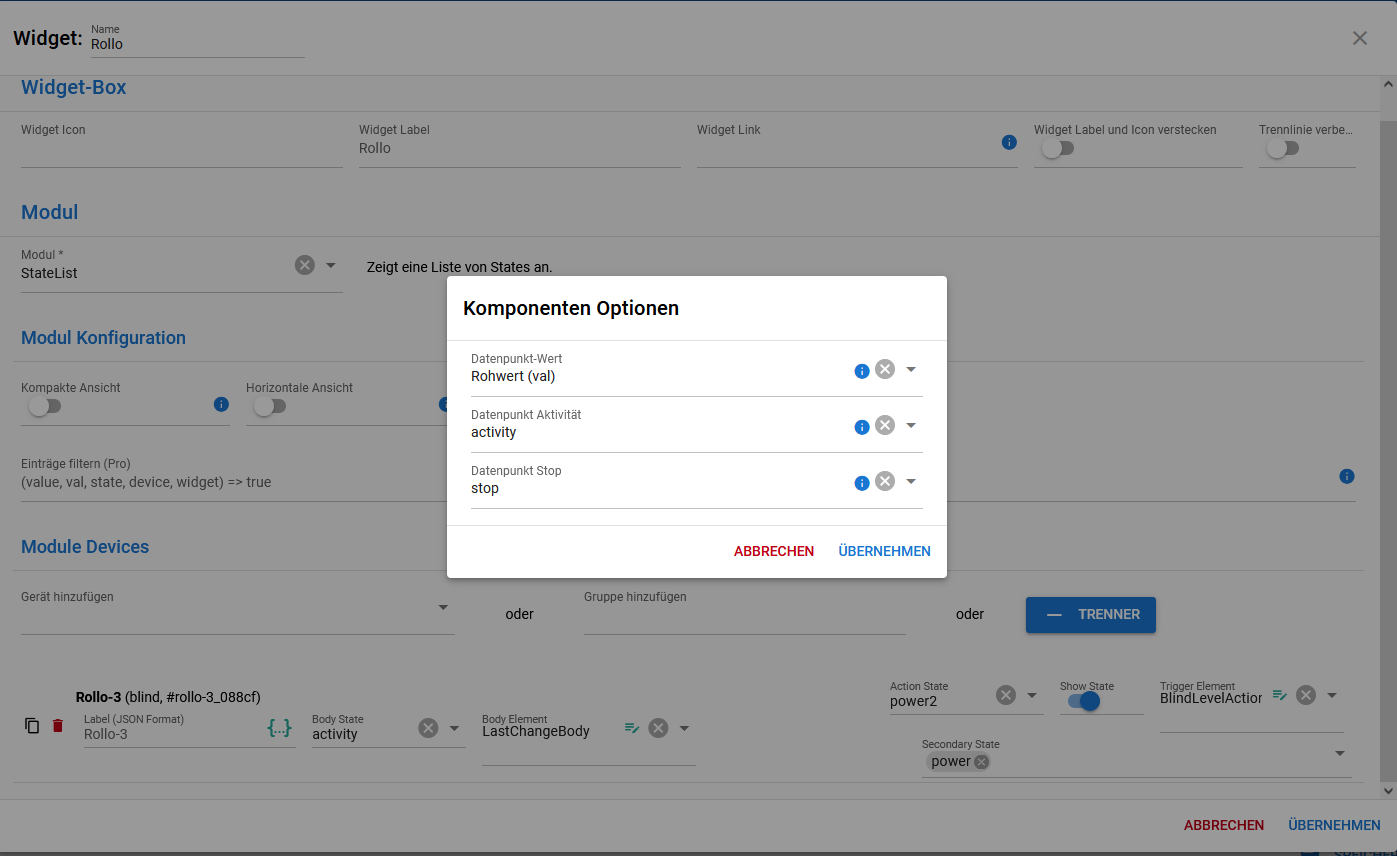
Task: Clear the Datenpunkt Aktivität value
Action: click(885, 425)
